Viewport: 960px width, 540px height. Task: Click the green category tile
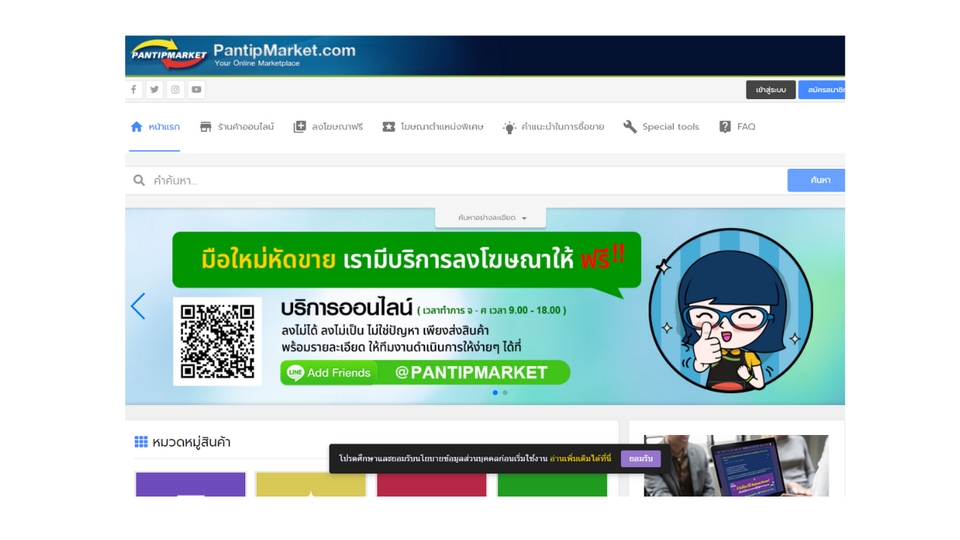coord(552,484)
